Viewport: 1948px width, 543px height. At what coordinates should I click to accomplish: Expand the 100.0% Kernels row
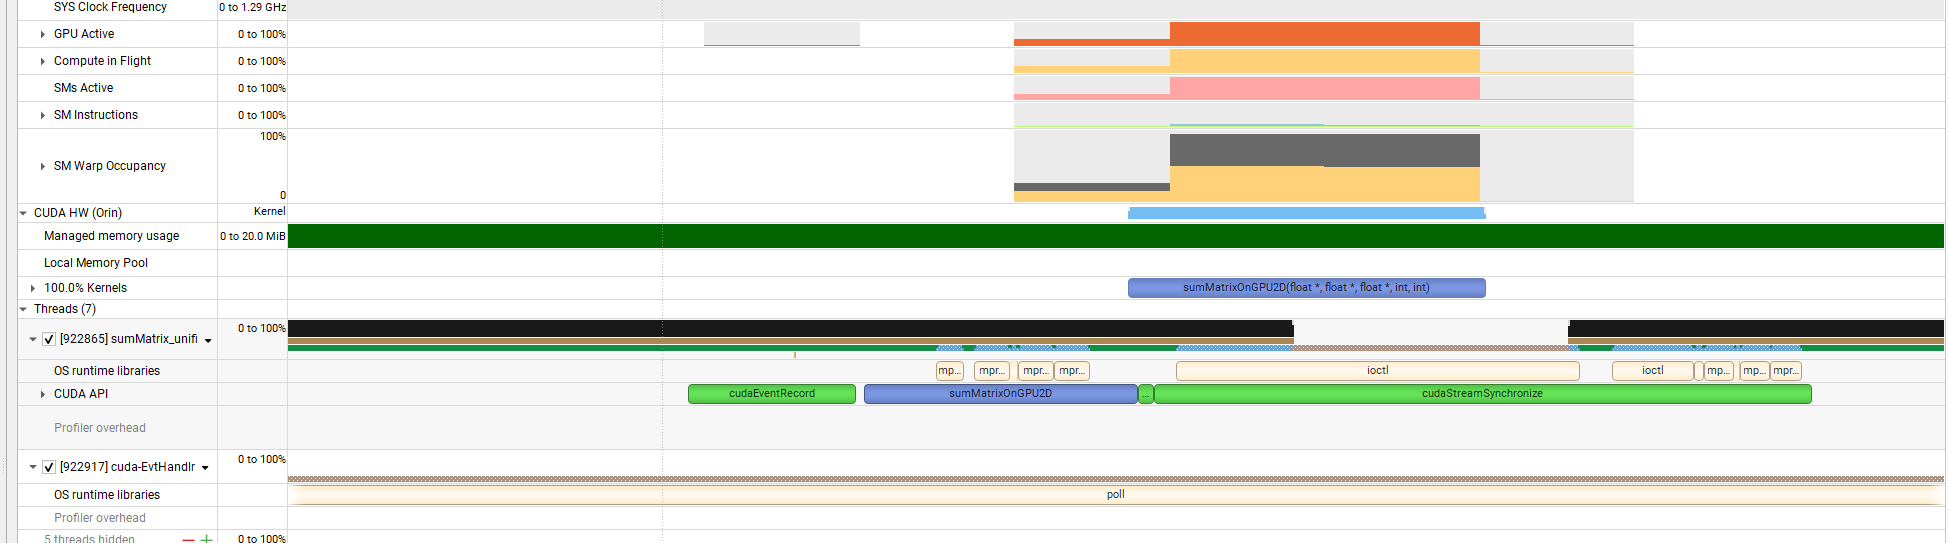[x=33, y=288]
